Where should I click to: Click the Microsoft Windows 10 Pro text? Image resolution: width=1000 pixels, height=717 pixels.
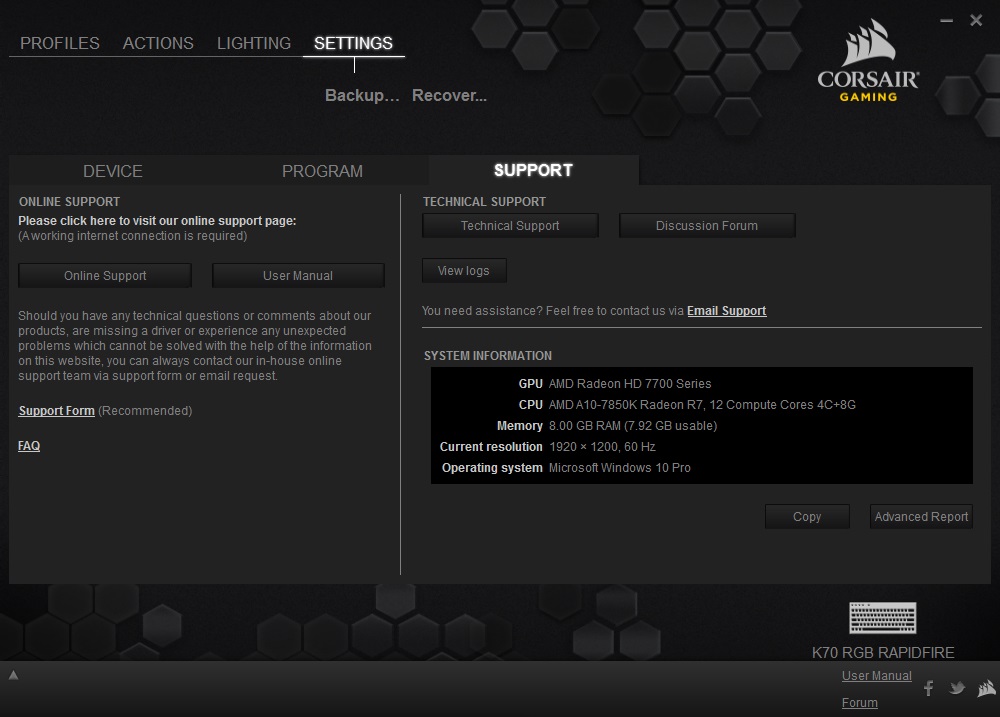coord(619,468)
